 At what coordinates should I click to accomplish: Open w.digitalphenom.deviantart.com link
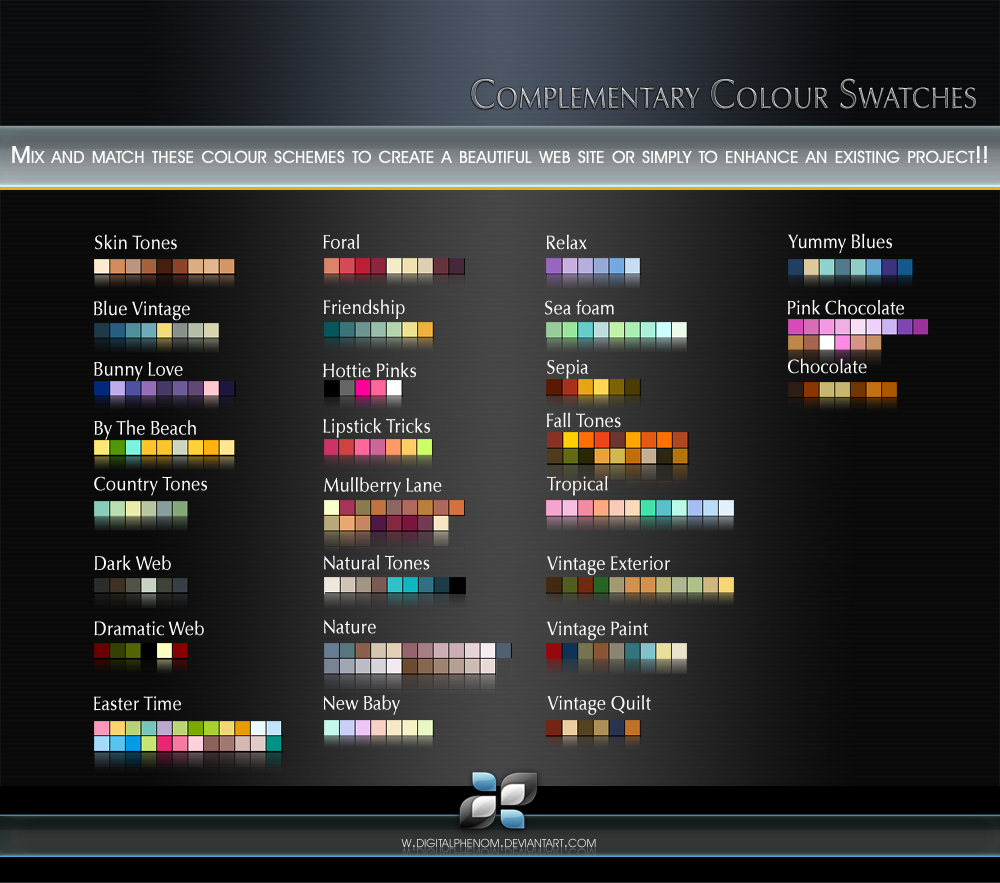click(x=500, y=843)
